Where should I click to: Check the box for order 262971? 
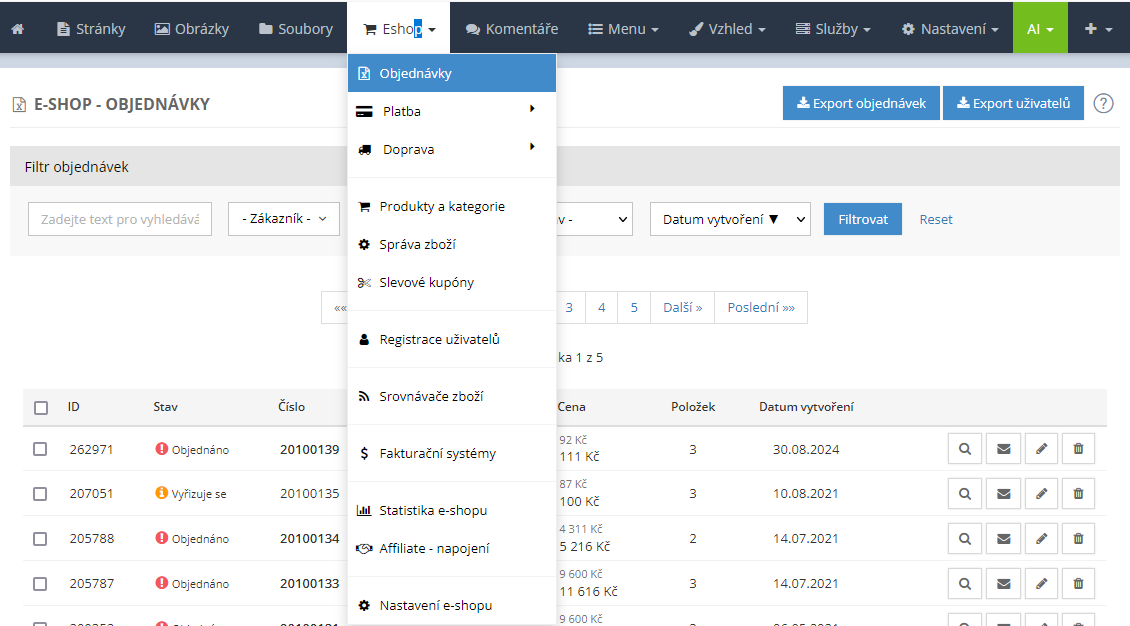coord(41,450)
